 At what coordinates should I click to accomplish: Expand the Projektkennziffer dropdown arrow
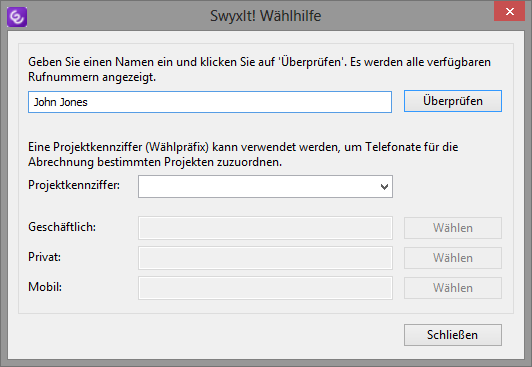[384, 187]
